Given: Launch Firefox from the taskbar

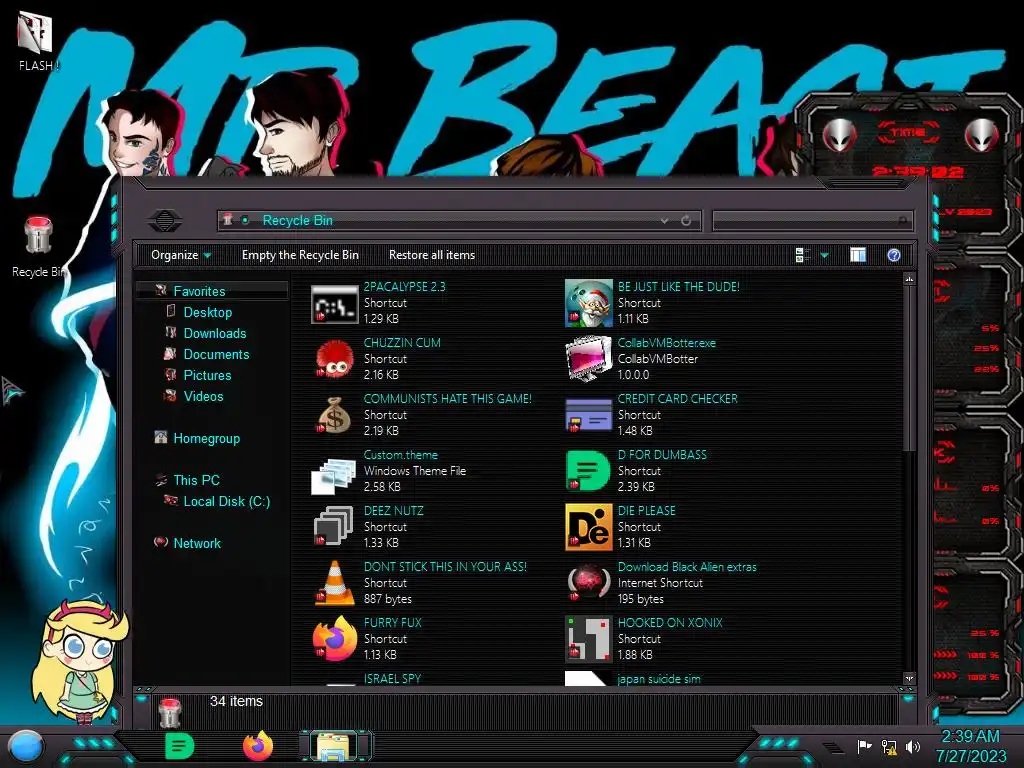Looking at the screenshot, I should pos(258,746).
